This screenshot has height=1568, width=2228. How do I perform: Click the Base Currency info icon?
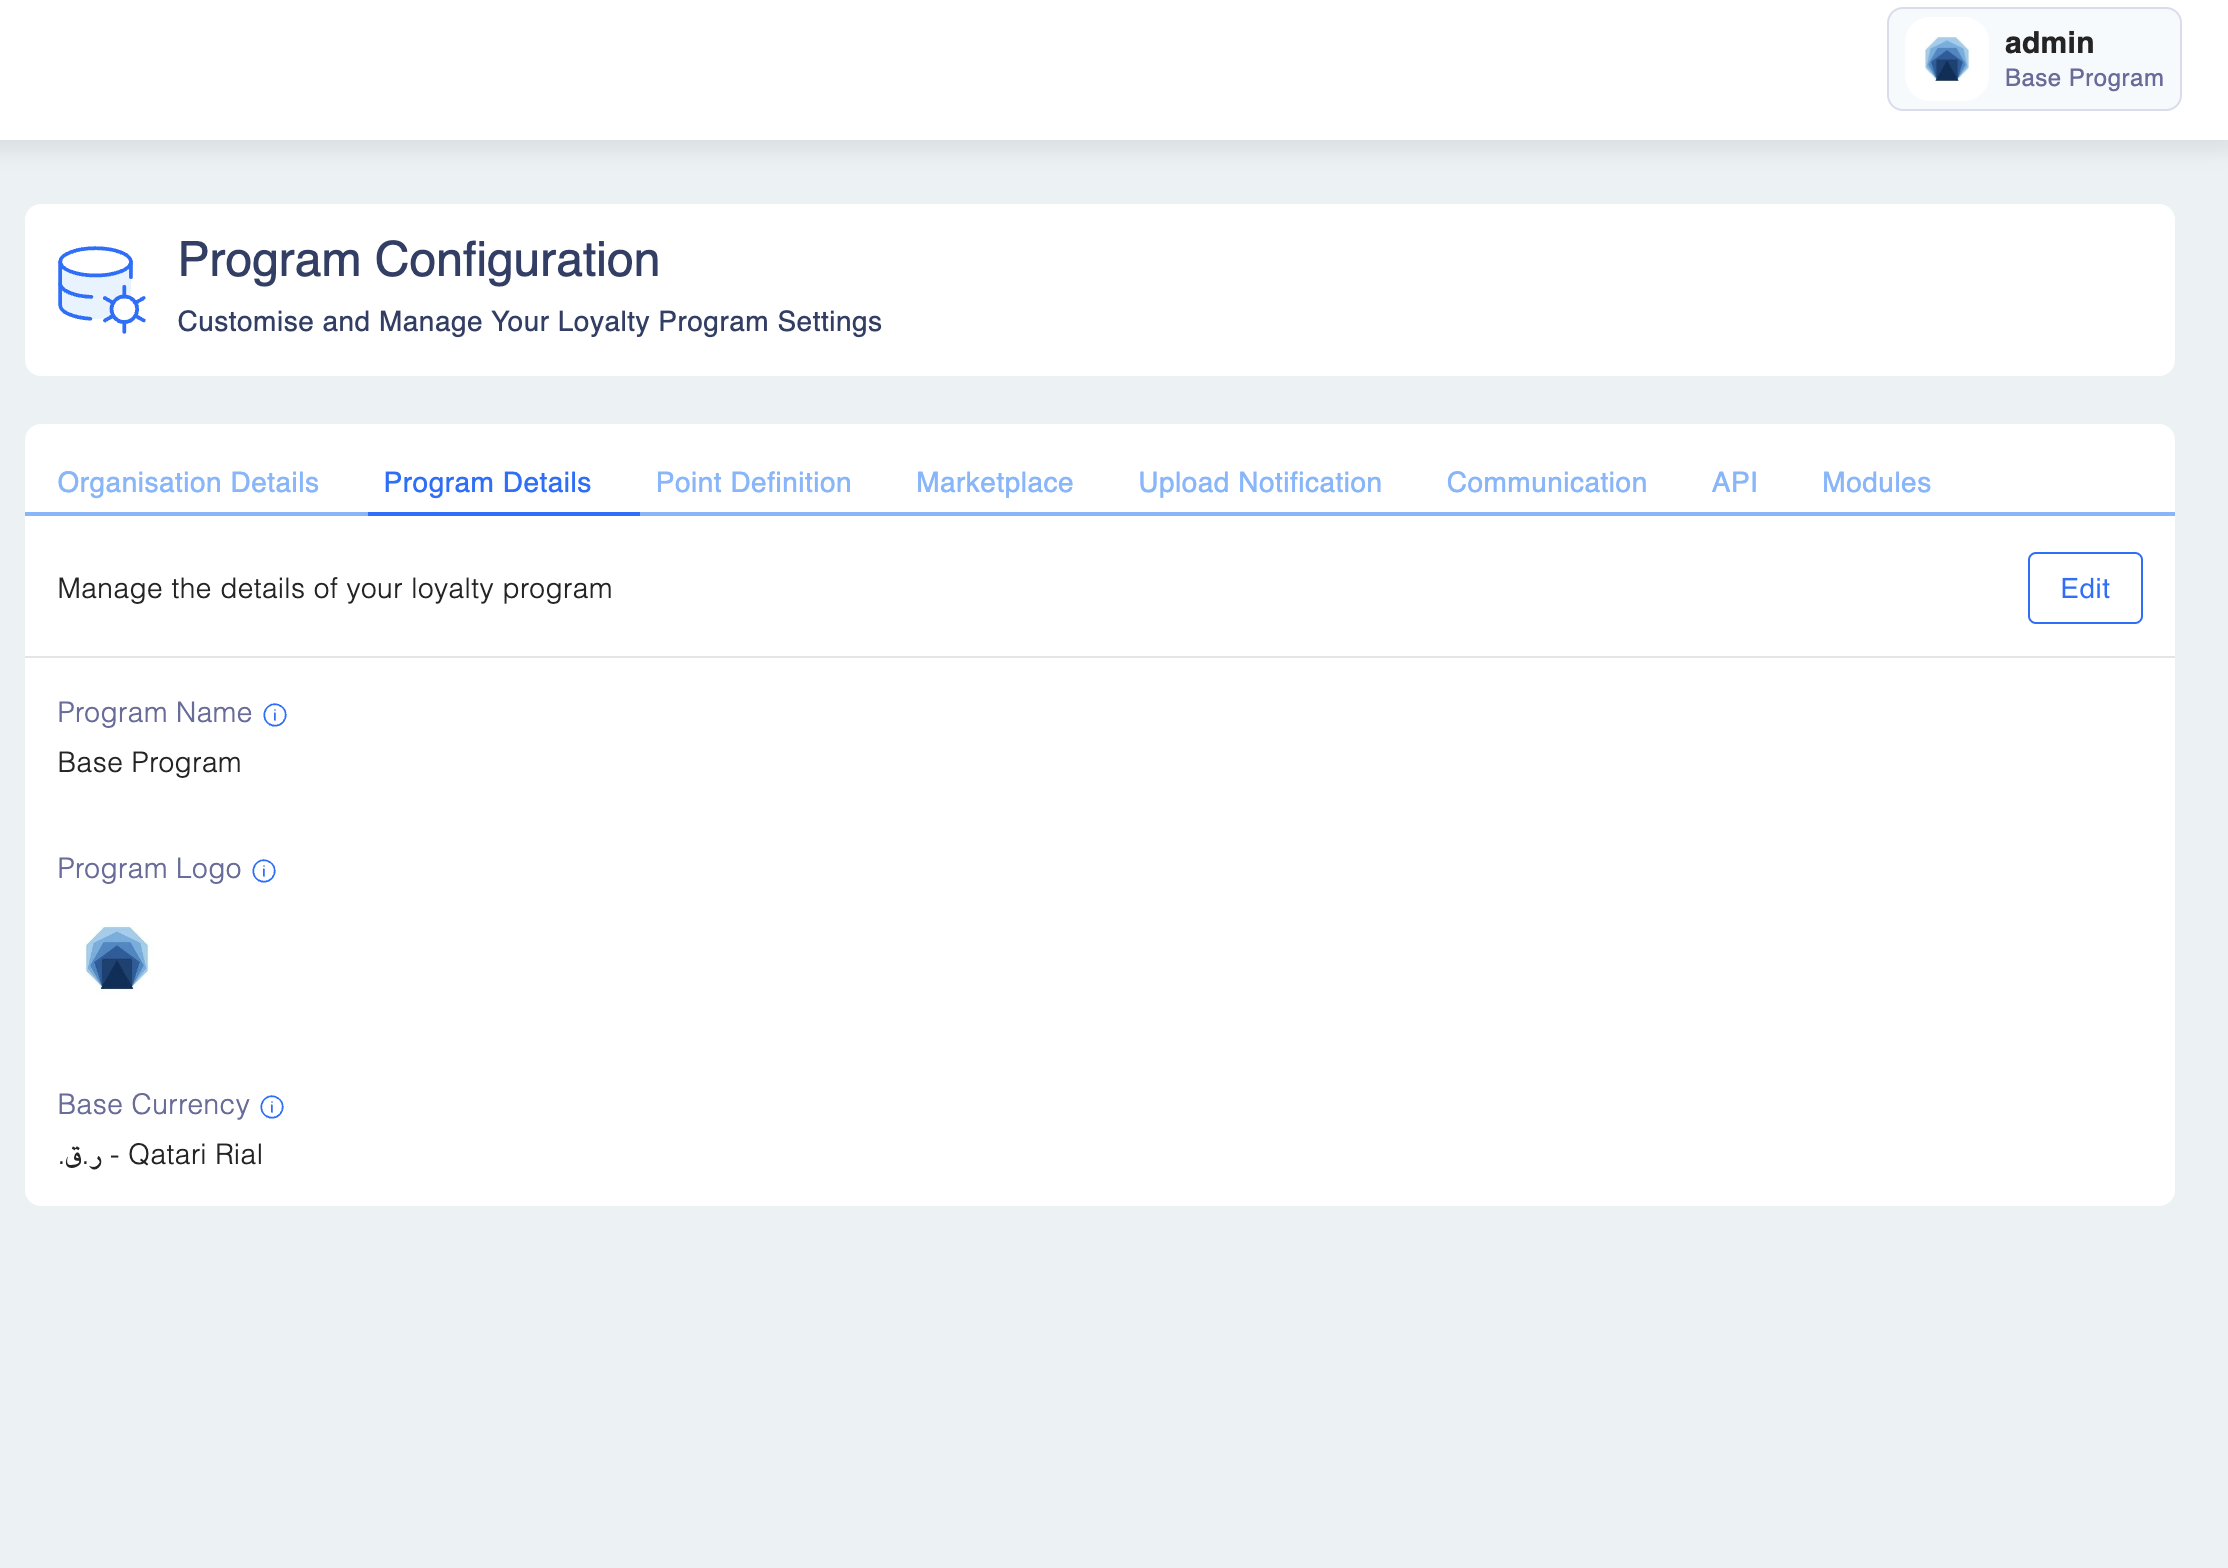coord(272,1107)
